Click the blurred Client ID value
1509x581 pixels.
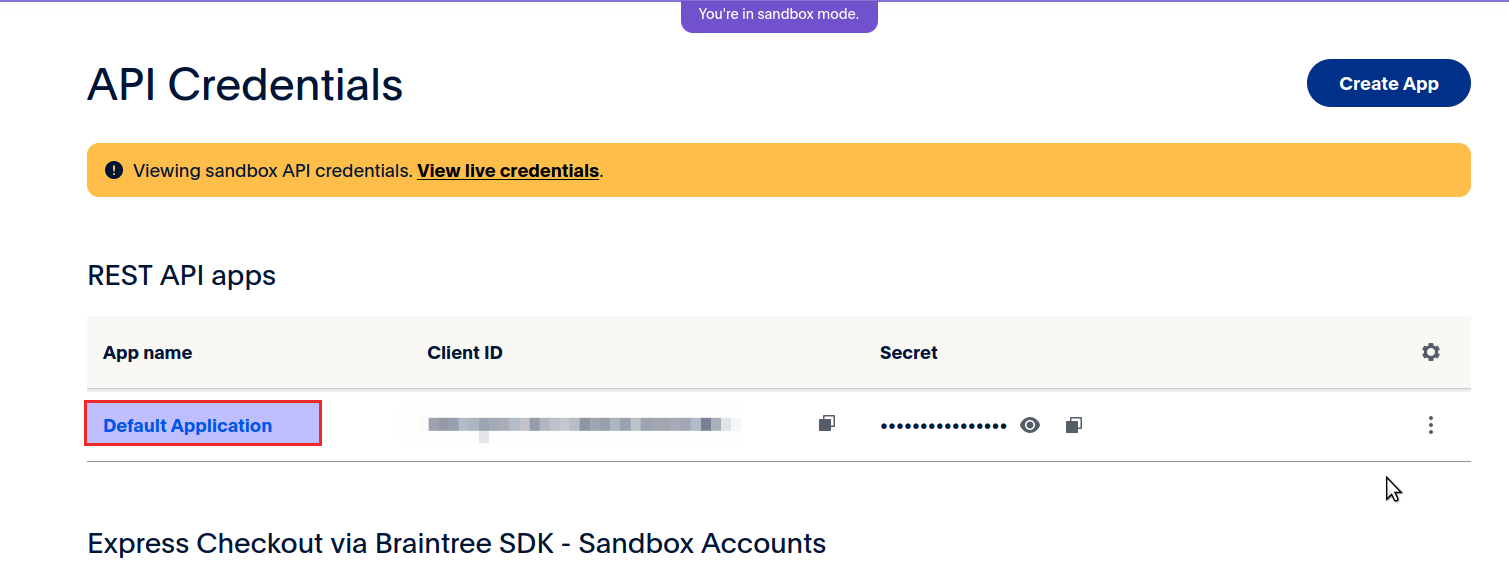580,425
